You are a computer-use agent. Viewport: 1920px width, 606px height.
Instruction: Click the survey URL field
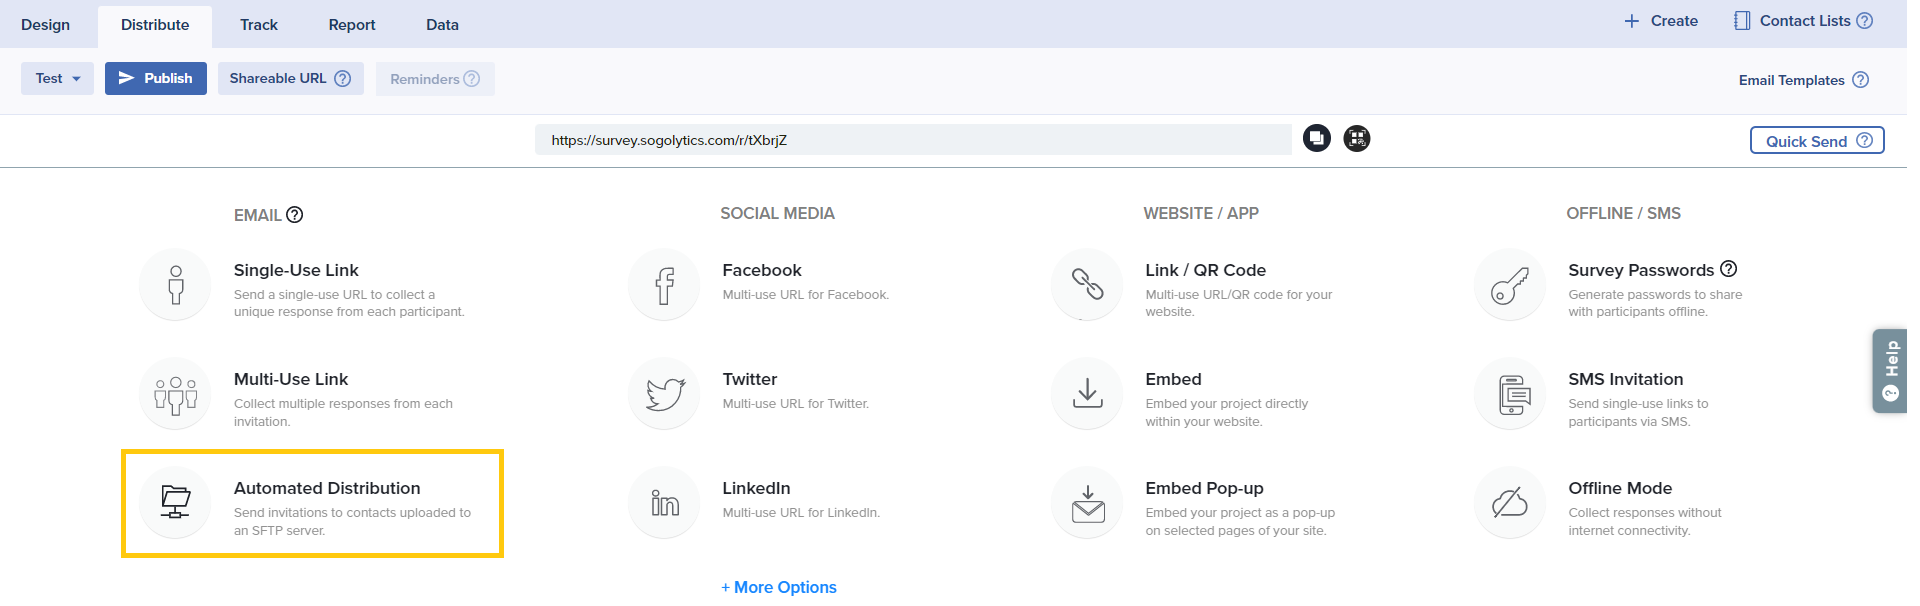point(912,140)
